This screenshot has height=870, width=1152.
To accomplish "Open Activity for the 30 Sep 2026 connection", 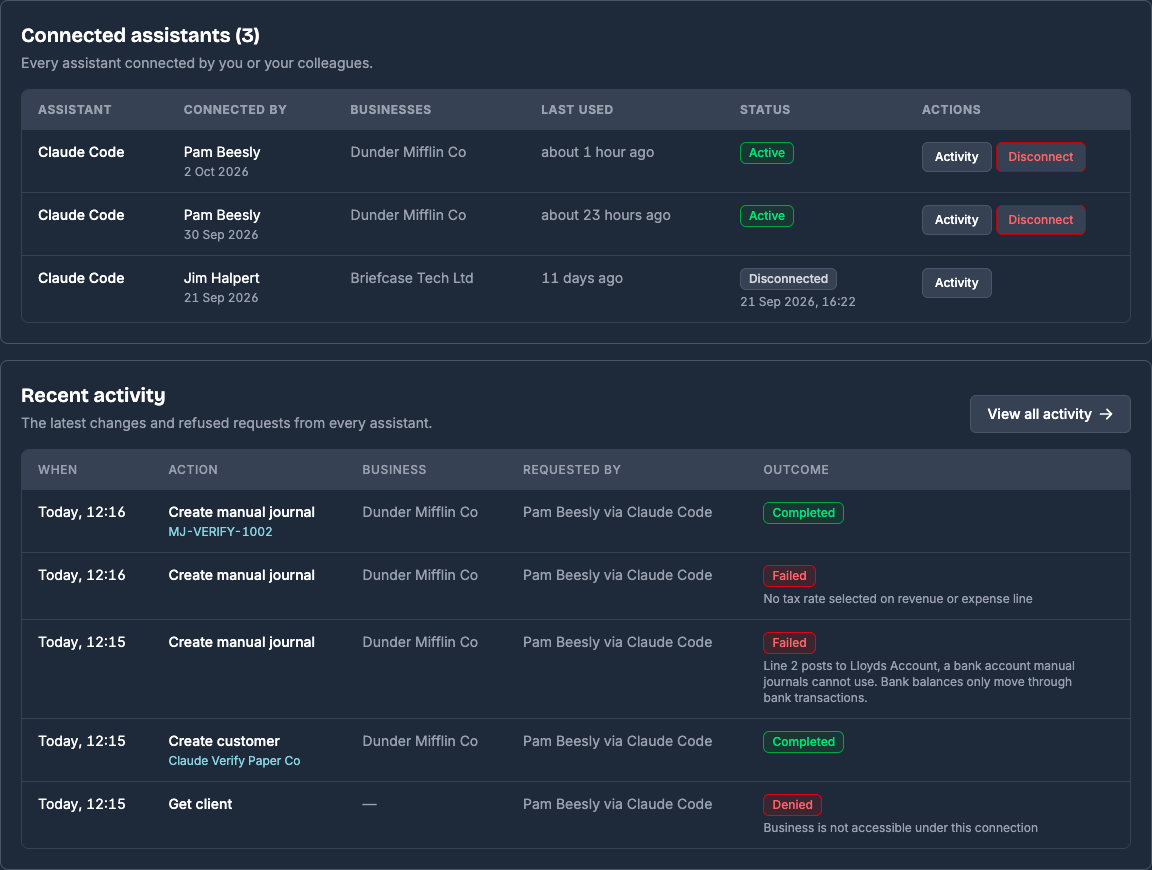I will 956,220.
